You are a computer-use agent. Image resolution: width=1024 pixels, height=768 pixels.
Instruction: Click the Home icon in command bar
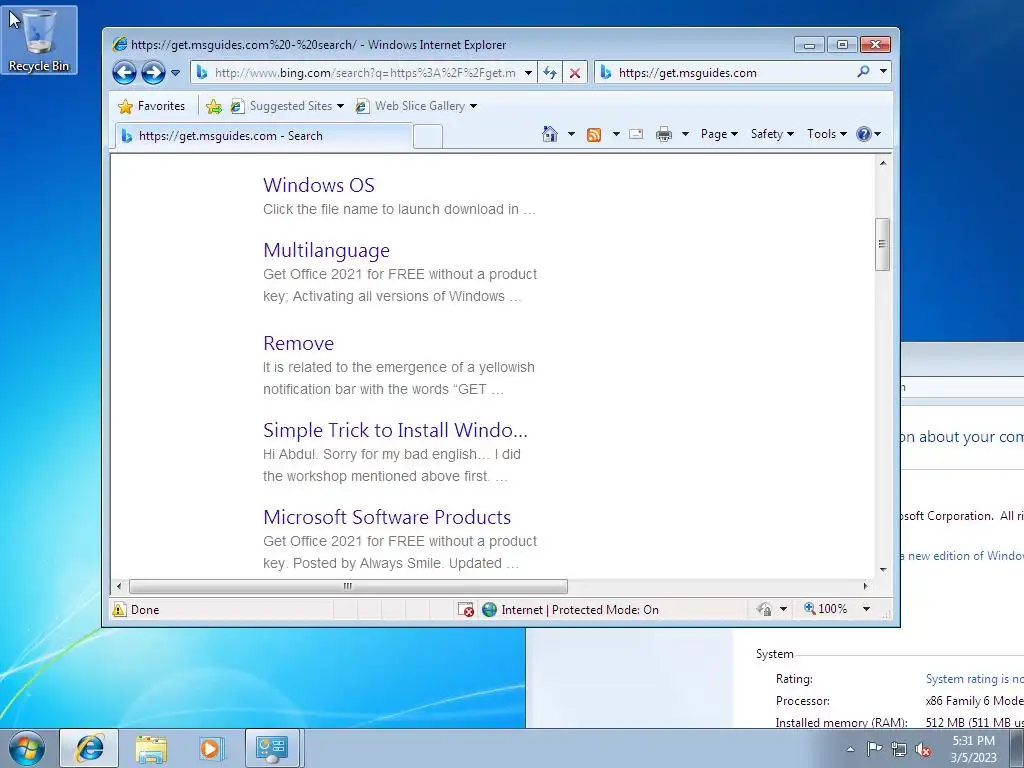pyautogui.click(x=550, y=134)
